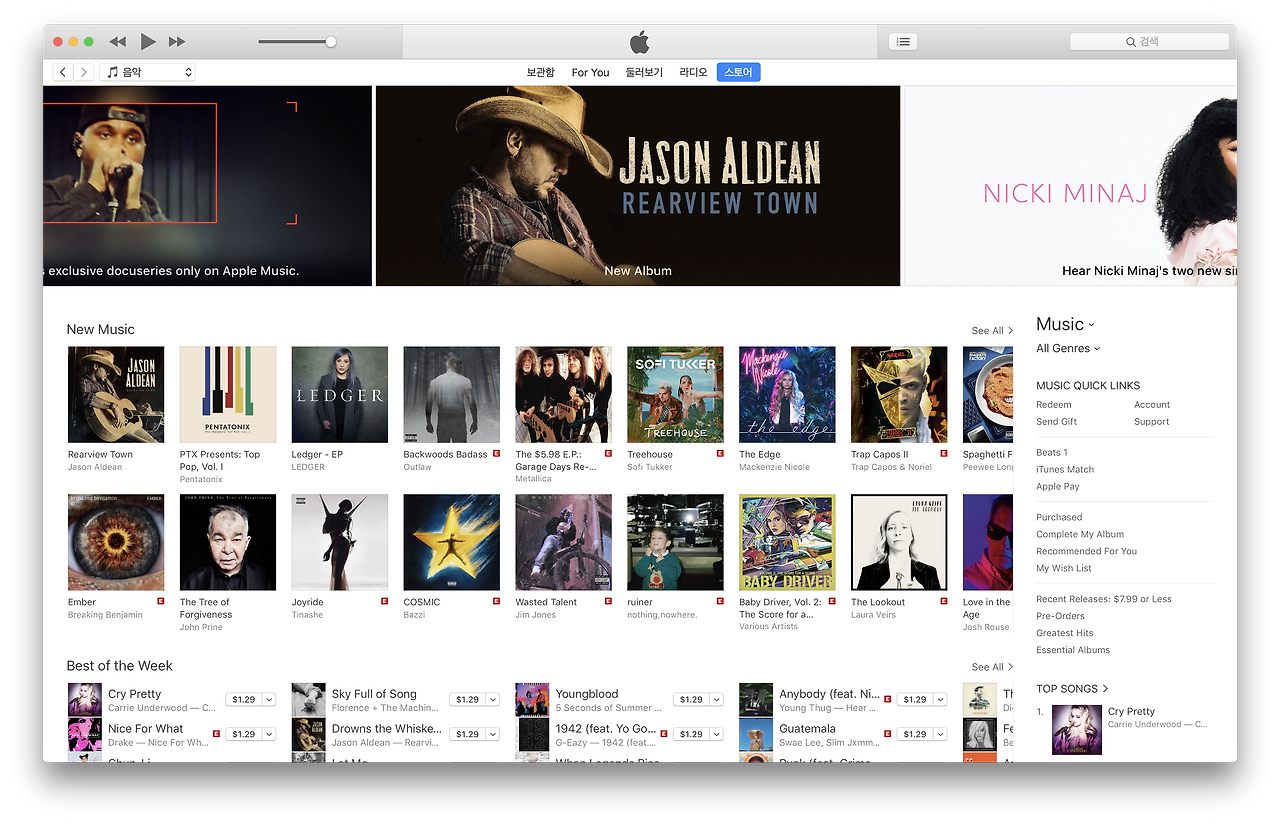Click Complete My Album link
1280x824 pixels.
click(x=1080, y=535)
